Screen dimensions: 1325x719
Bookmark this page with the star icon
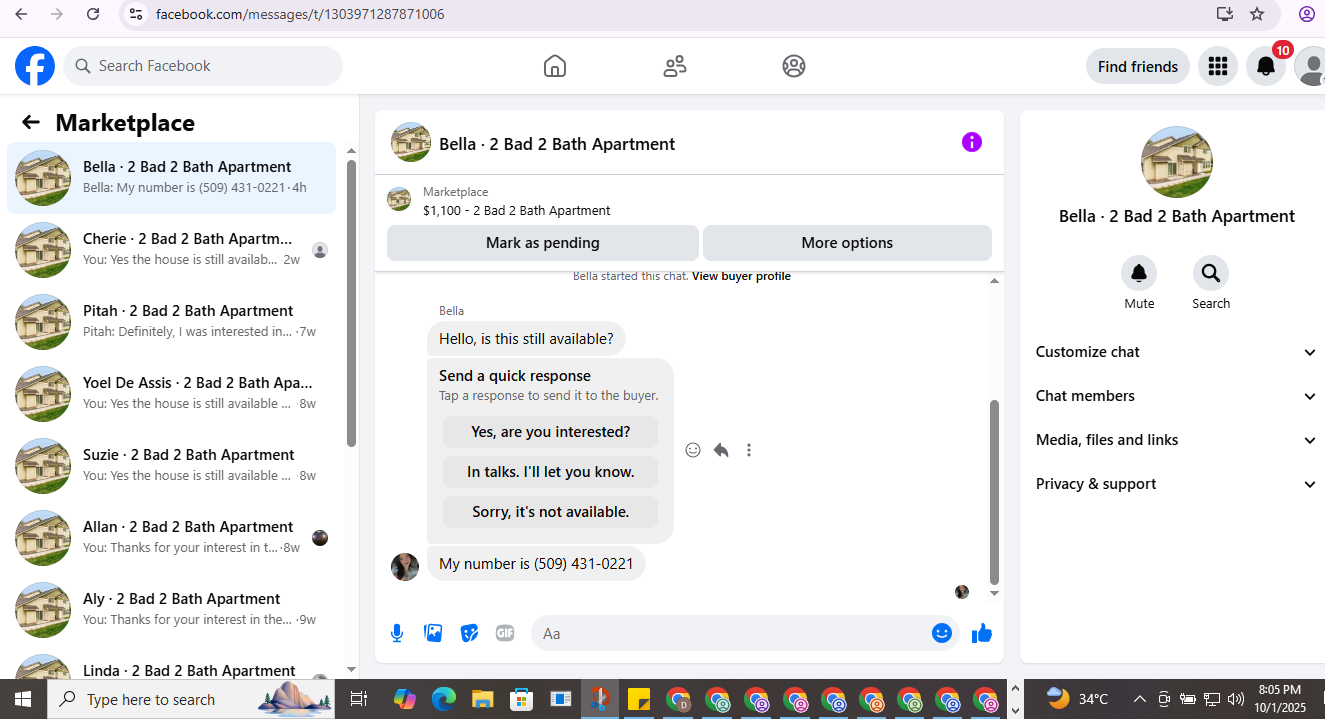point(1257,14)
